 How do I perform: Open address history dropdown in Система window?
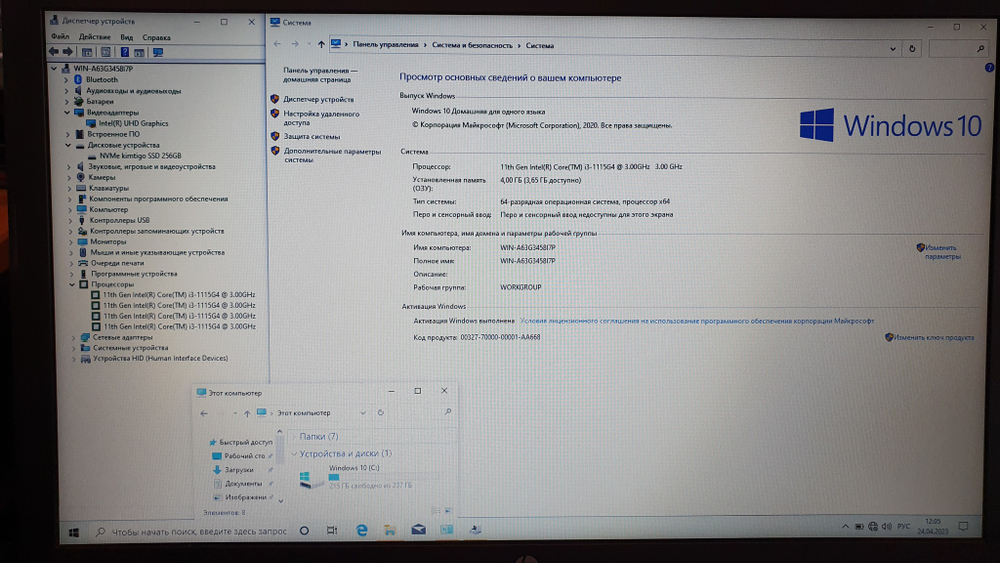point(892,48)
